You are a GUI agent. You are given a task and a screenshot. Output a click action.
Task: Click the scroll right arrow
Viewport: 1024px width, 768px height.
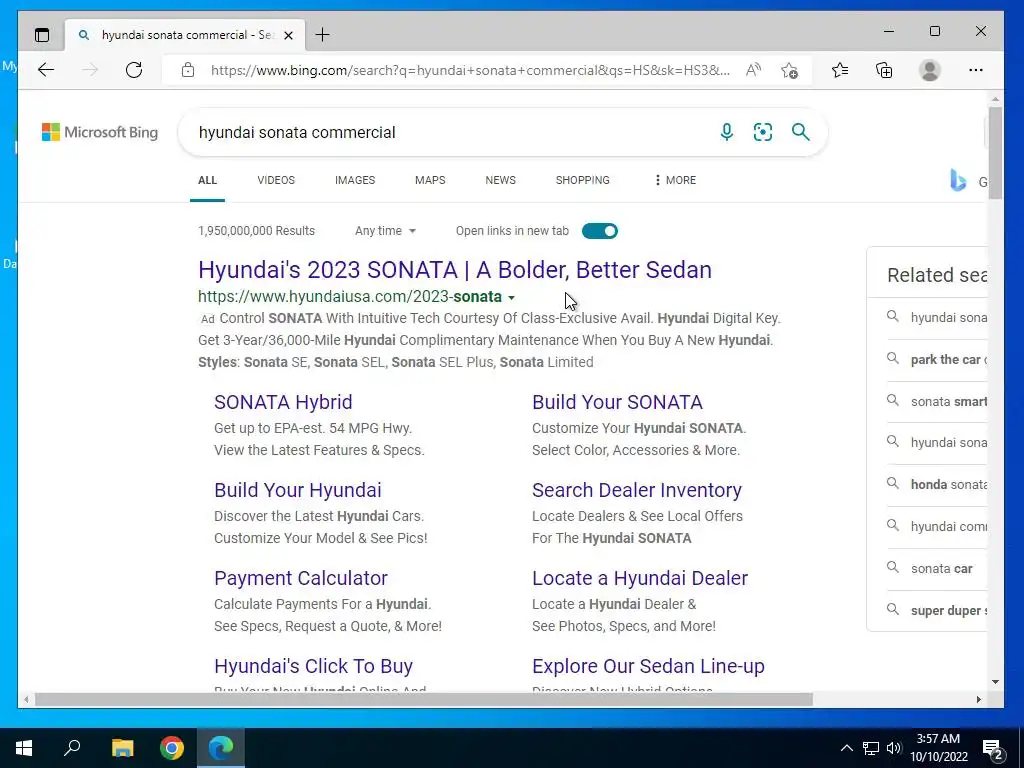[x=979, y=699]
